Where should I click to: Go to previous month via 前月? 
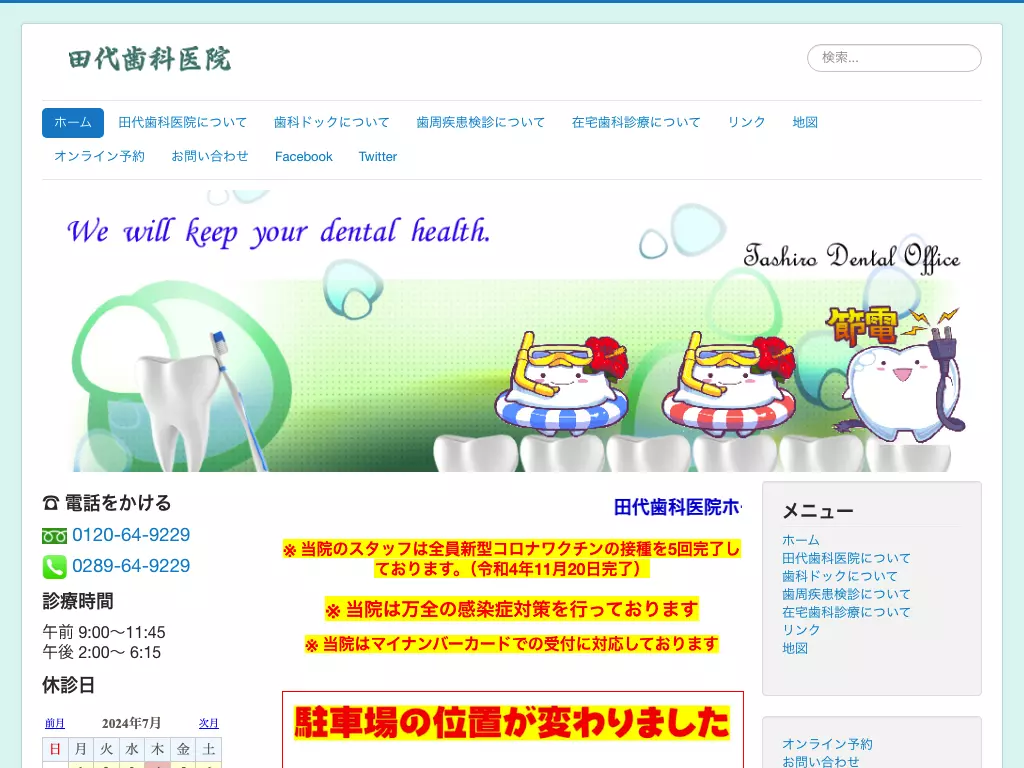pos(55,724)
